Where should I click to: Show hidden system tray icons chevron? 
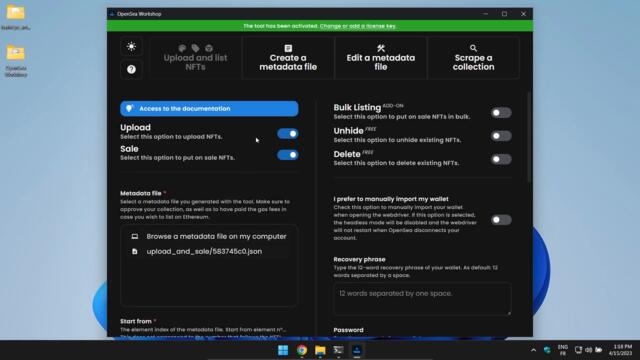pyautogui.click(x=533, y=350)
